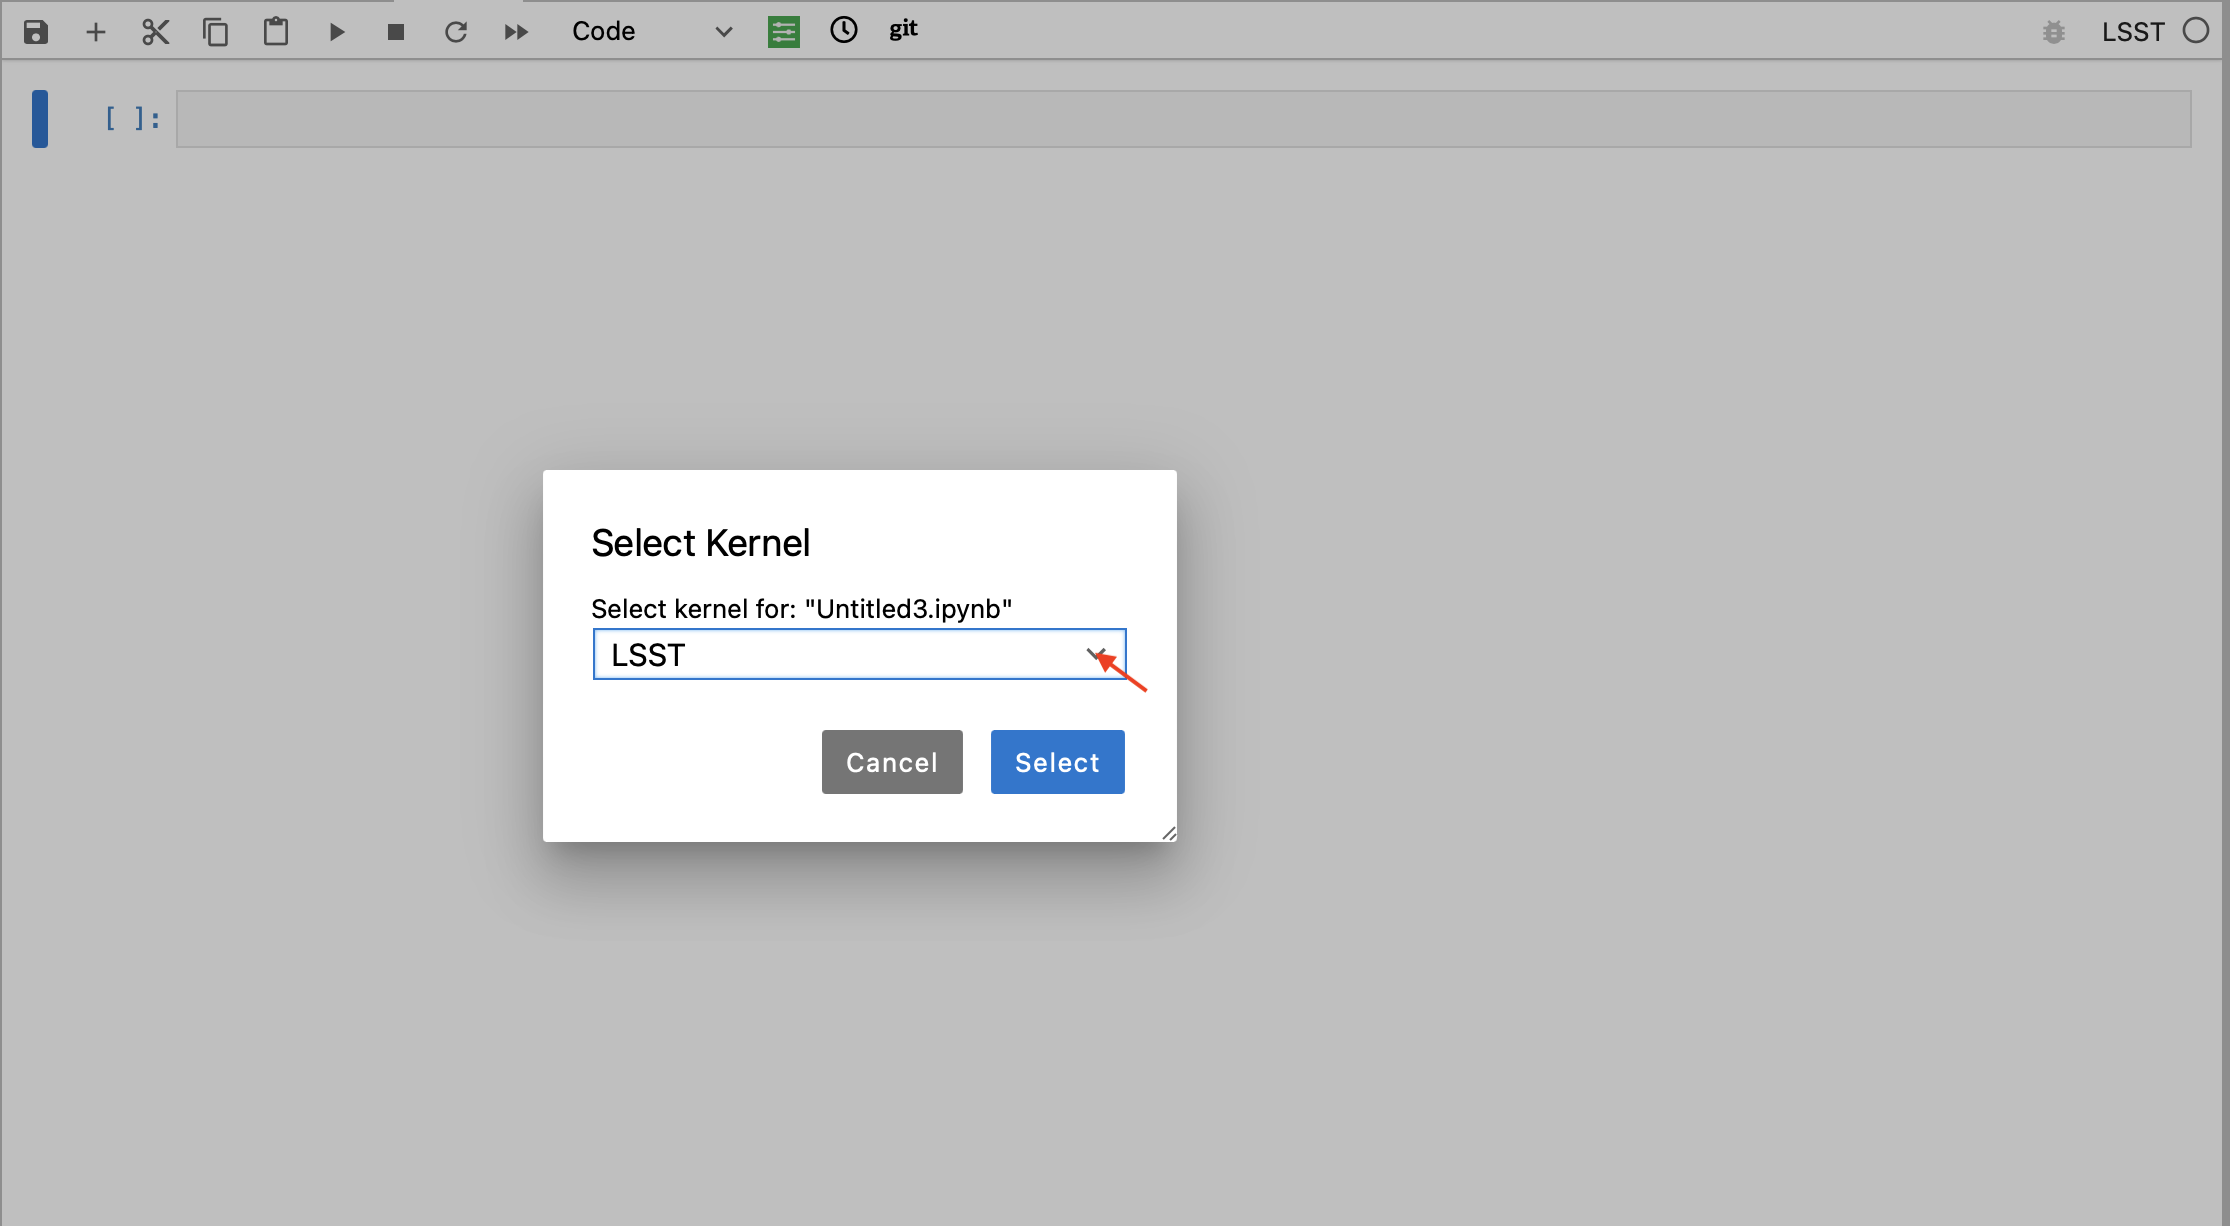Open the notebook history clock icon
Image resolution: width=2230 pixels, height=1226 pixels.
(843, 31)
